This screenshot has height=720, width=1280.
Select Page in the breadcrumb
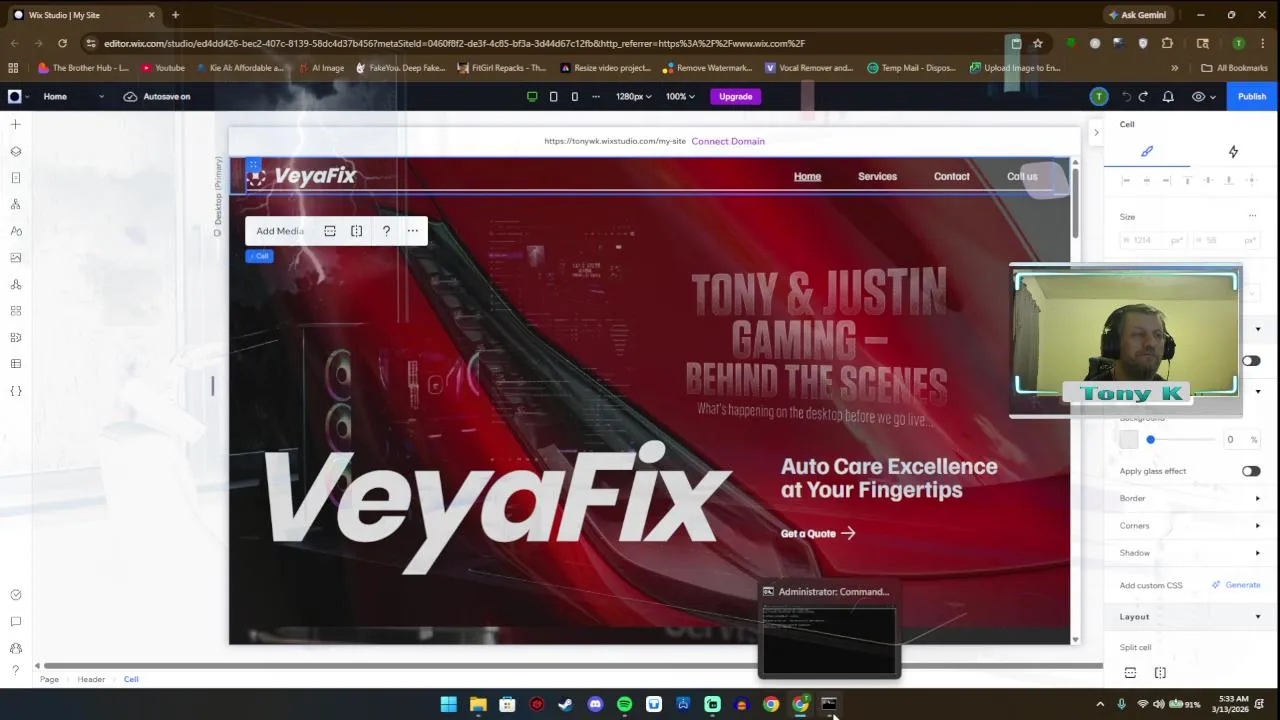(49, 679)
